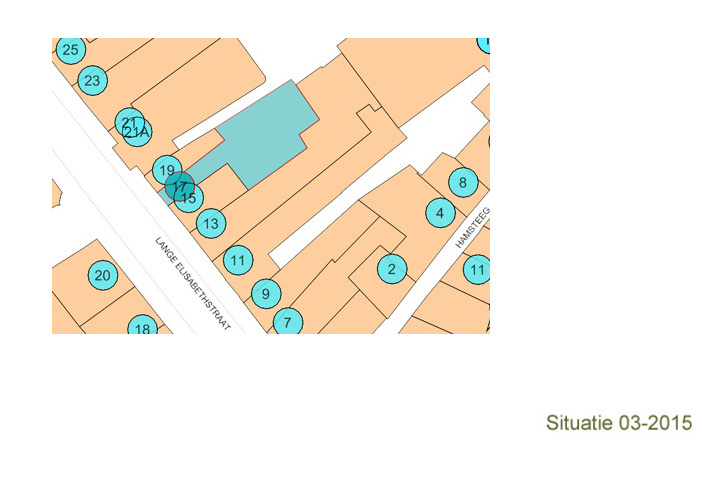Viewport: 710px width, 478px height.
Task: Click the Situatie 03-2015 caption
Action: pos(619,423)
